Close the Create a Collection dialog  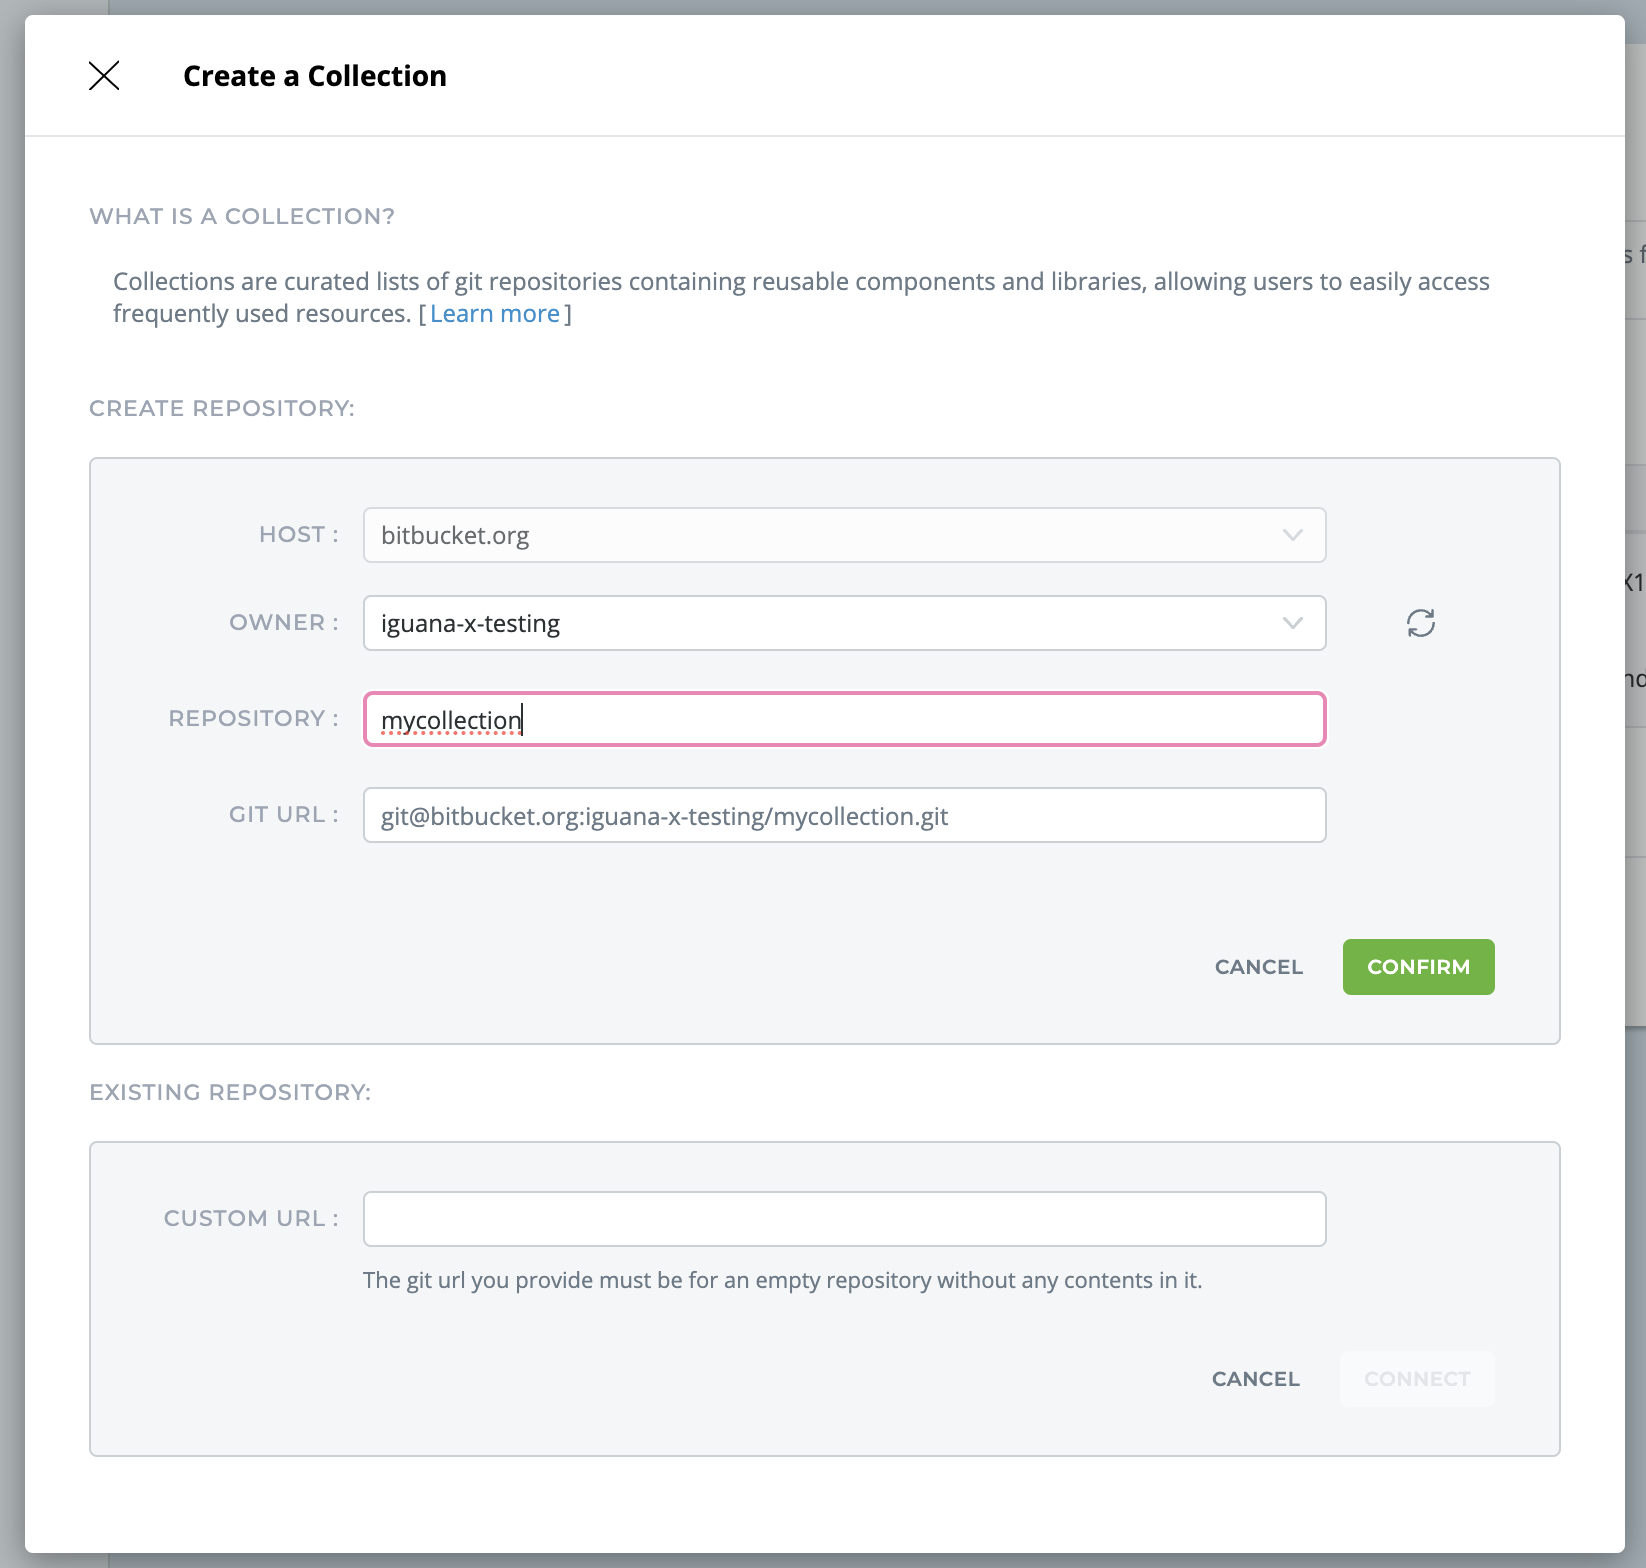click(x=104, y=76)
